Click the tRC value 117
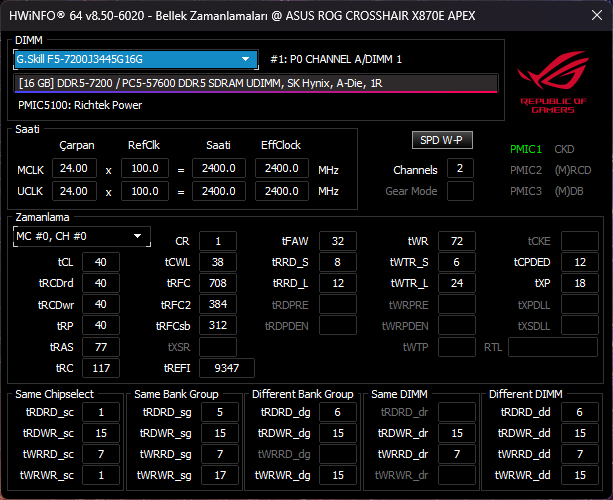Viewport: 613px width, 500px height. (x=100, y=368)
